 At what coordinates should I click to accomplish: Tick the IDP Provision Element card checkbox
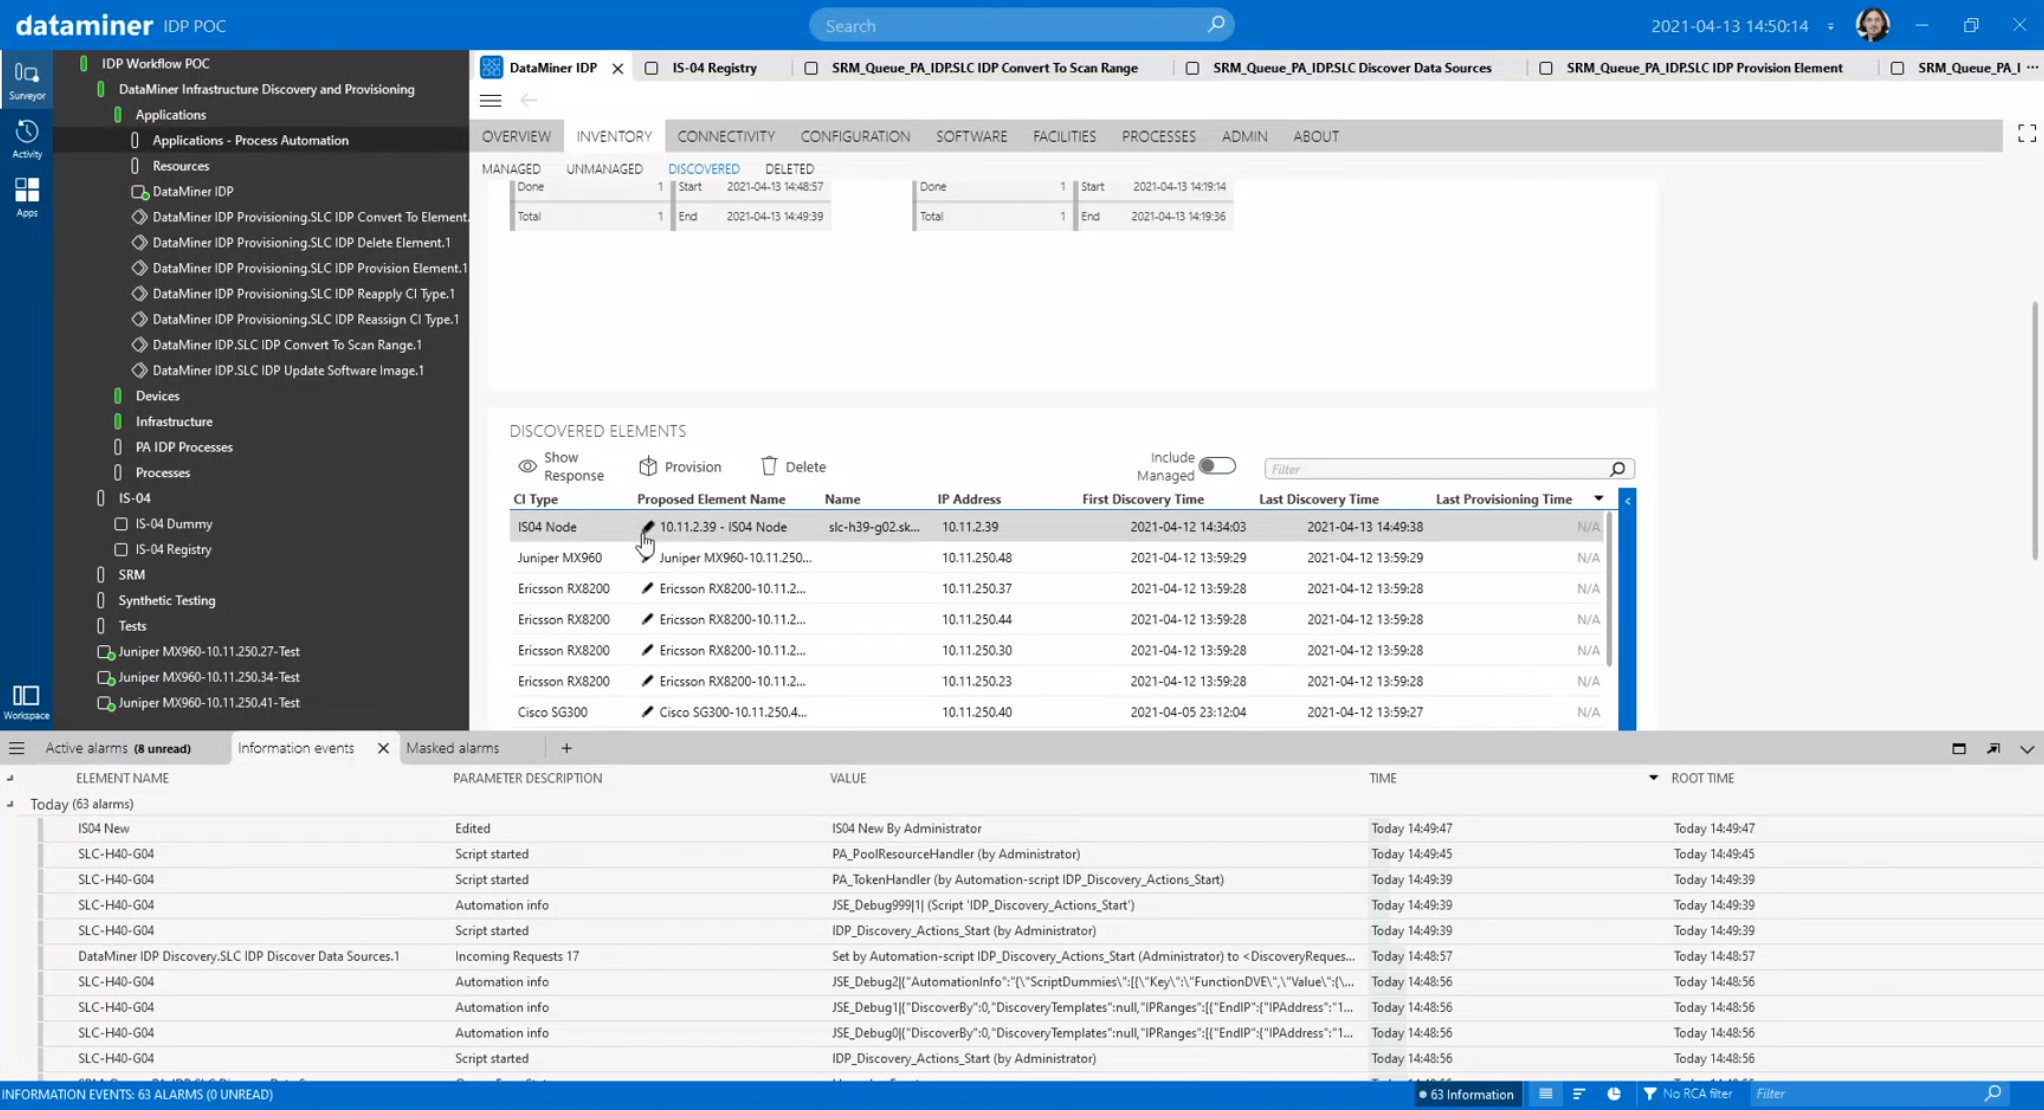pyautogui.click(x=1545, y=68)
